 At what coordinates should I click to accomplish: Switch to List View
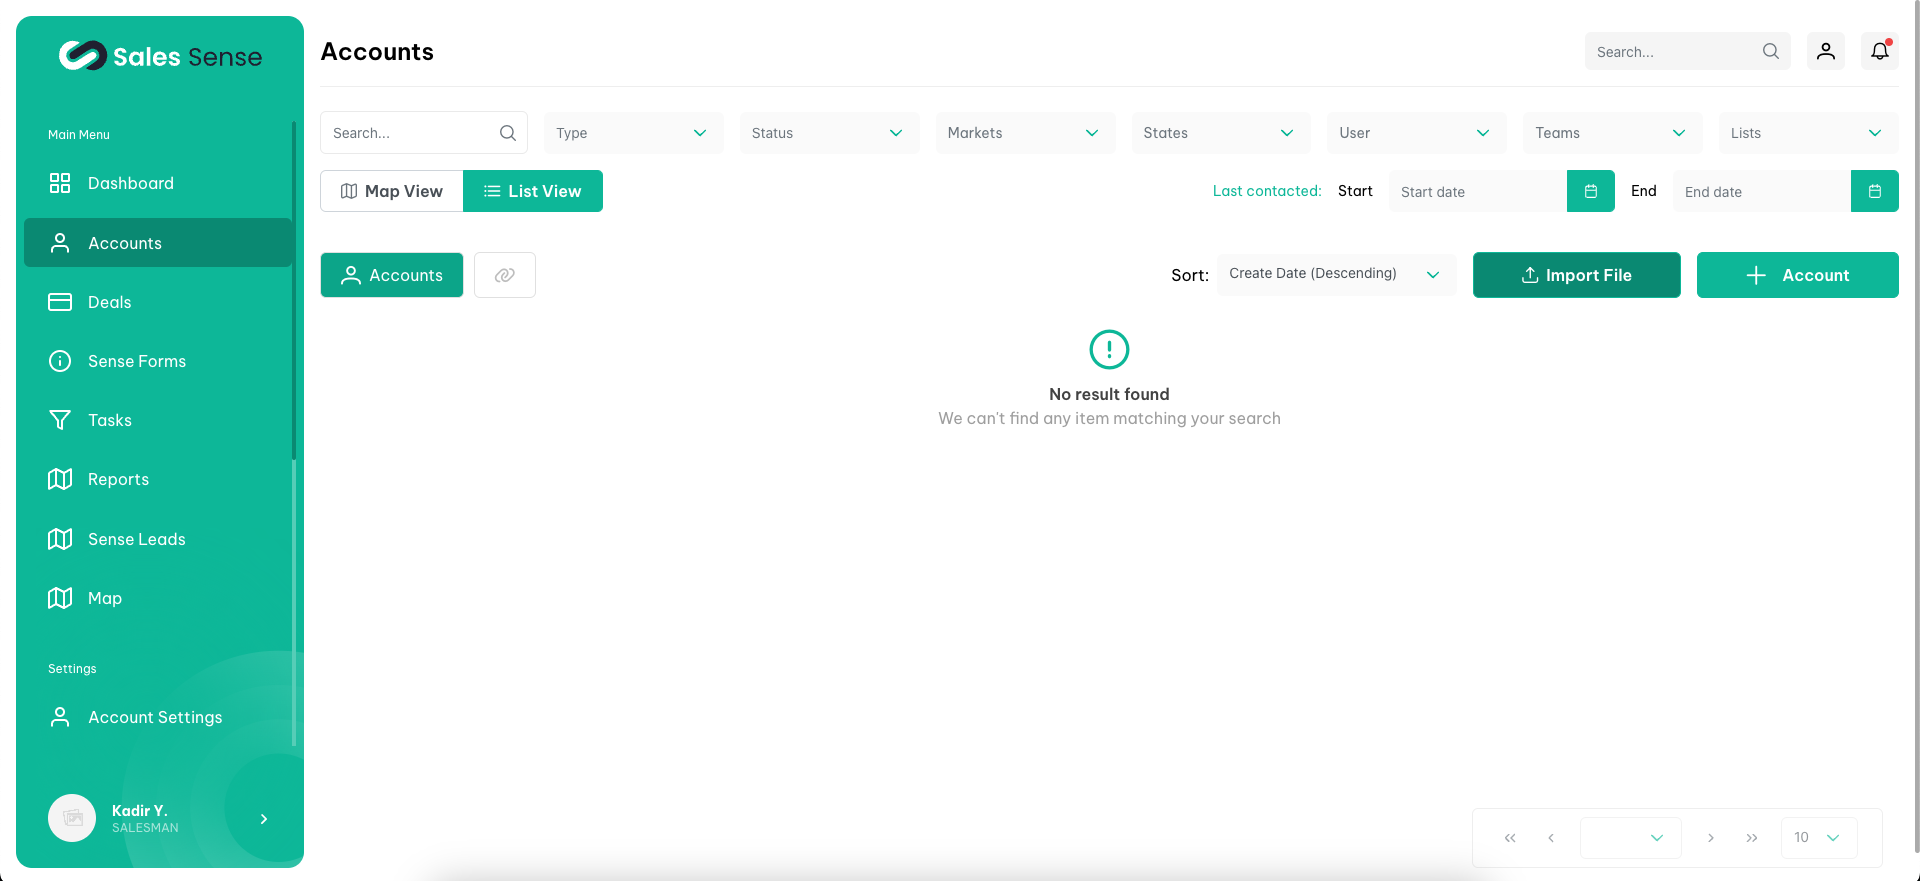click(532, 191)
